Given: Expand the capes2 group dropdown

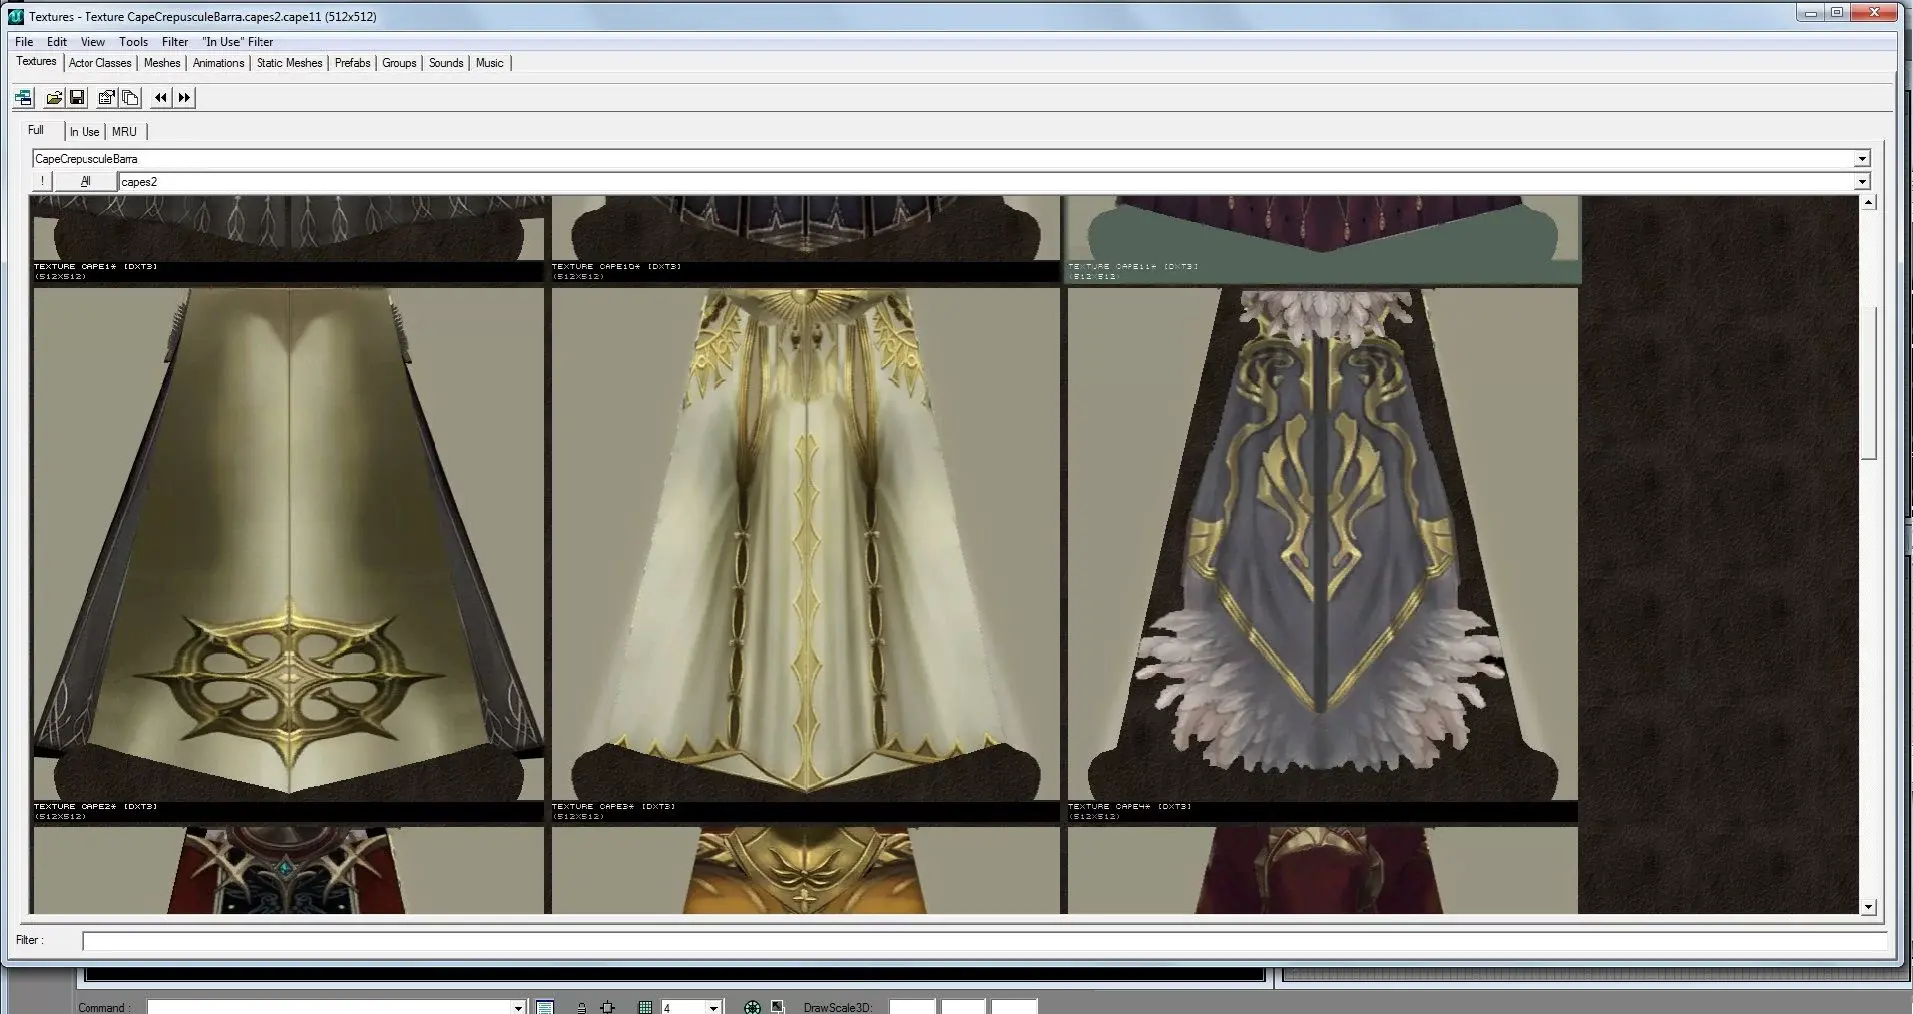Looking at the screenshot, I should (1862, 182).
